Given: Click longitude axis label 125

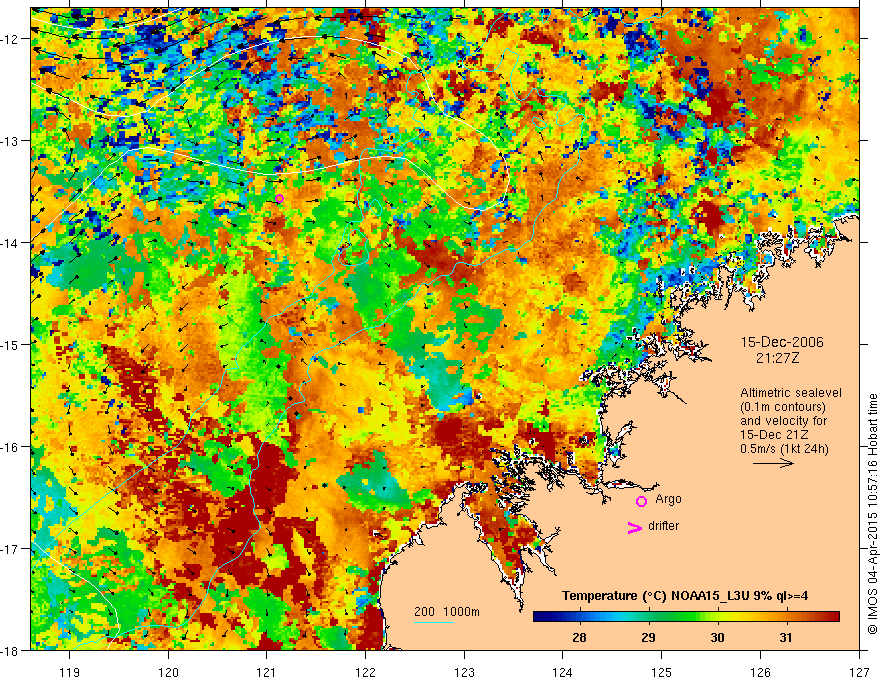Looking at the screenshot, I should coord(662,672).
